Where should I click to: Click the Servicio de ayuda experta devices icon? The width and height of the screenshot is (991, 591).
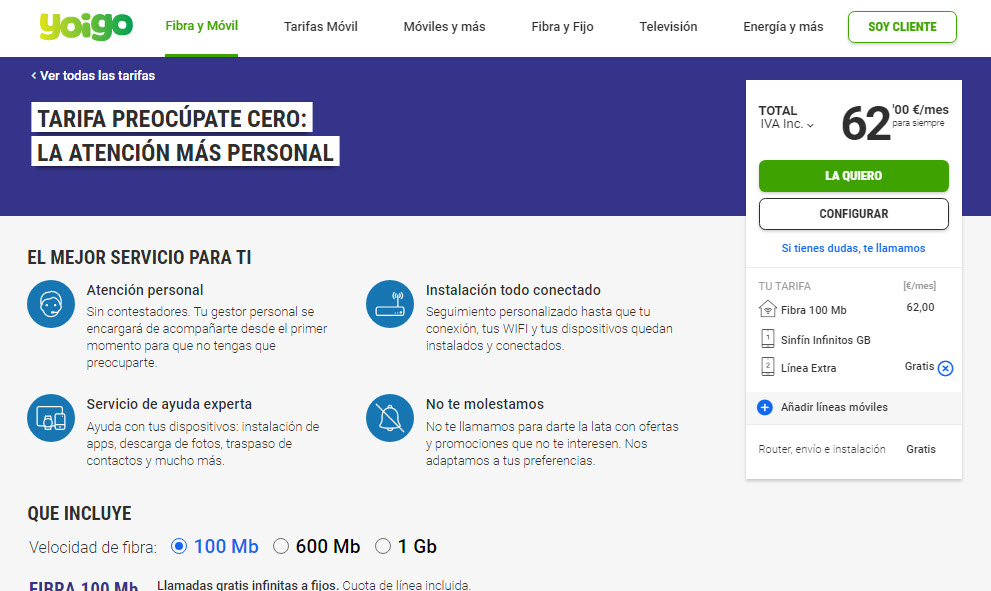pos(51,418)
